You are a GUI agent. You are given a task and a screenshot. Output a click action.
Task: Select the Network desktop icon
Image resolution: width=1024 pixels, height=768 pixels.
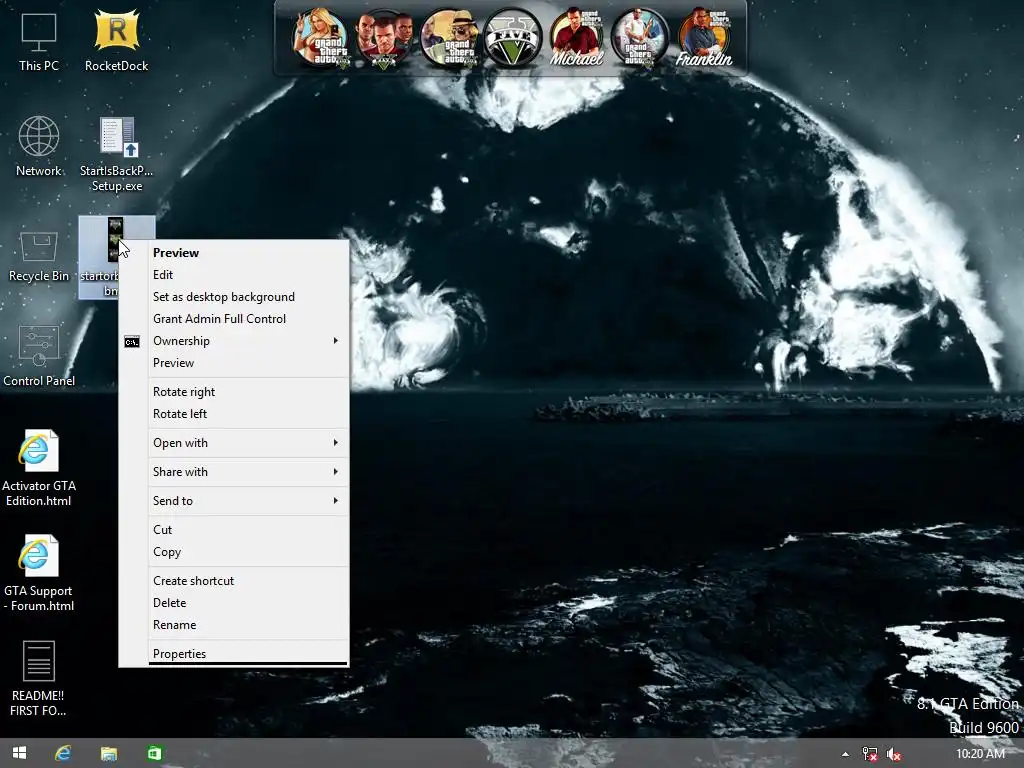39,146
